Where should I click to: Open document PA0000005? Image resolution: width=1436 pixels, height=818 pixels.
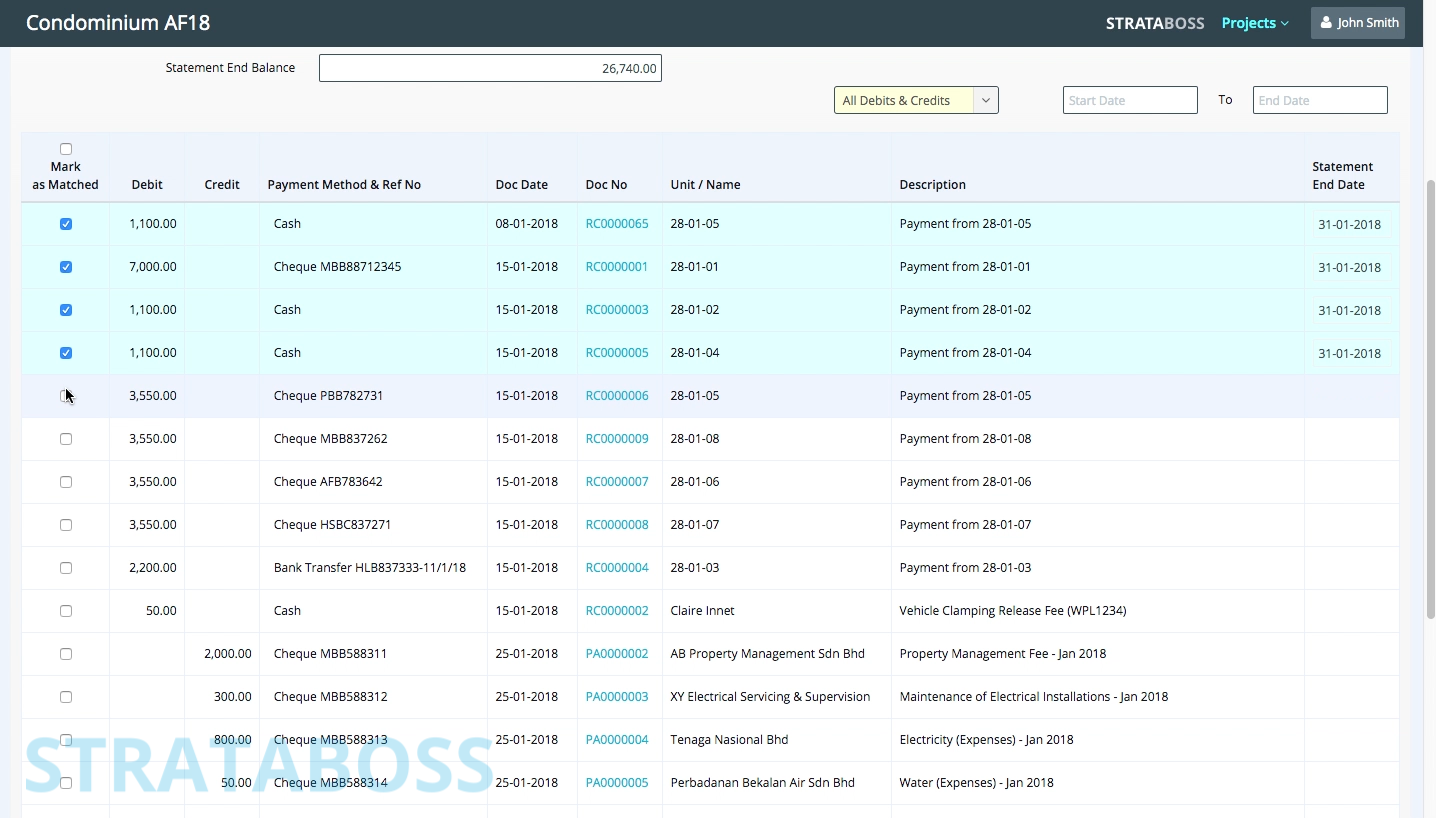point(617,783)
